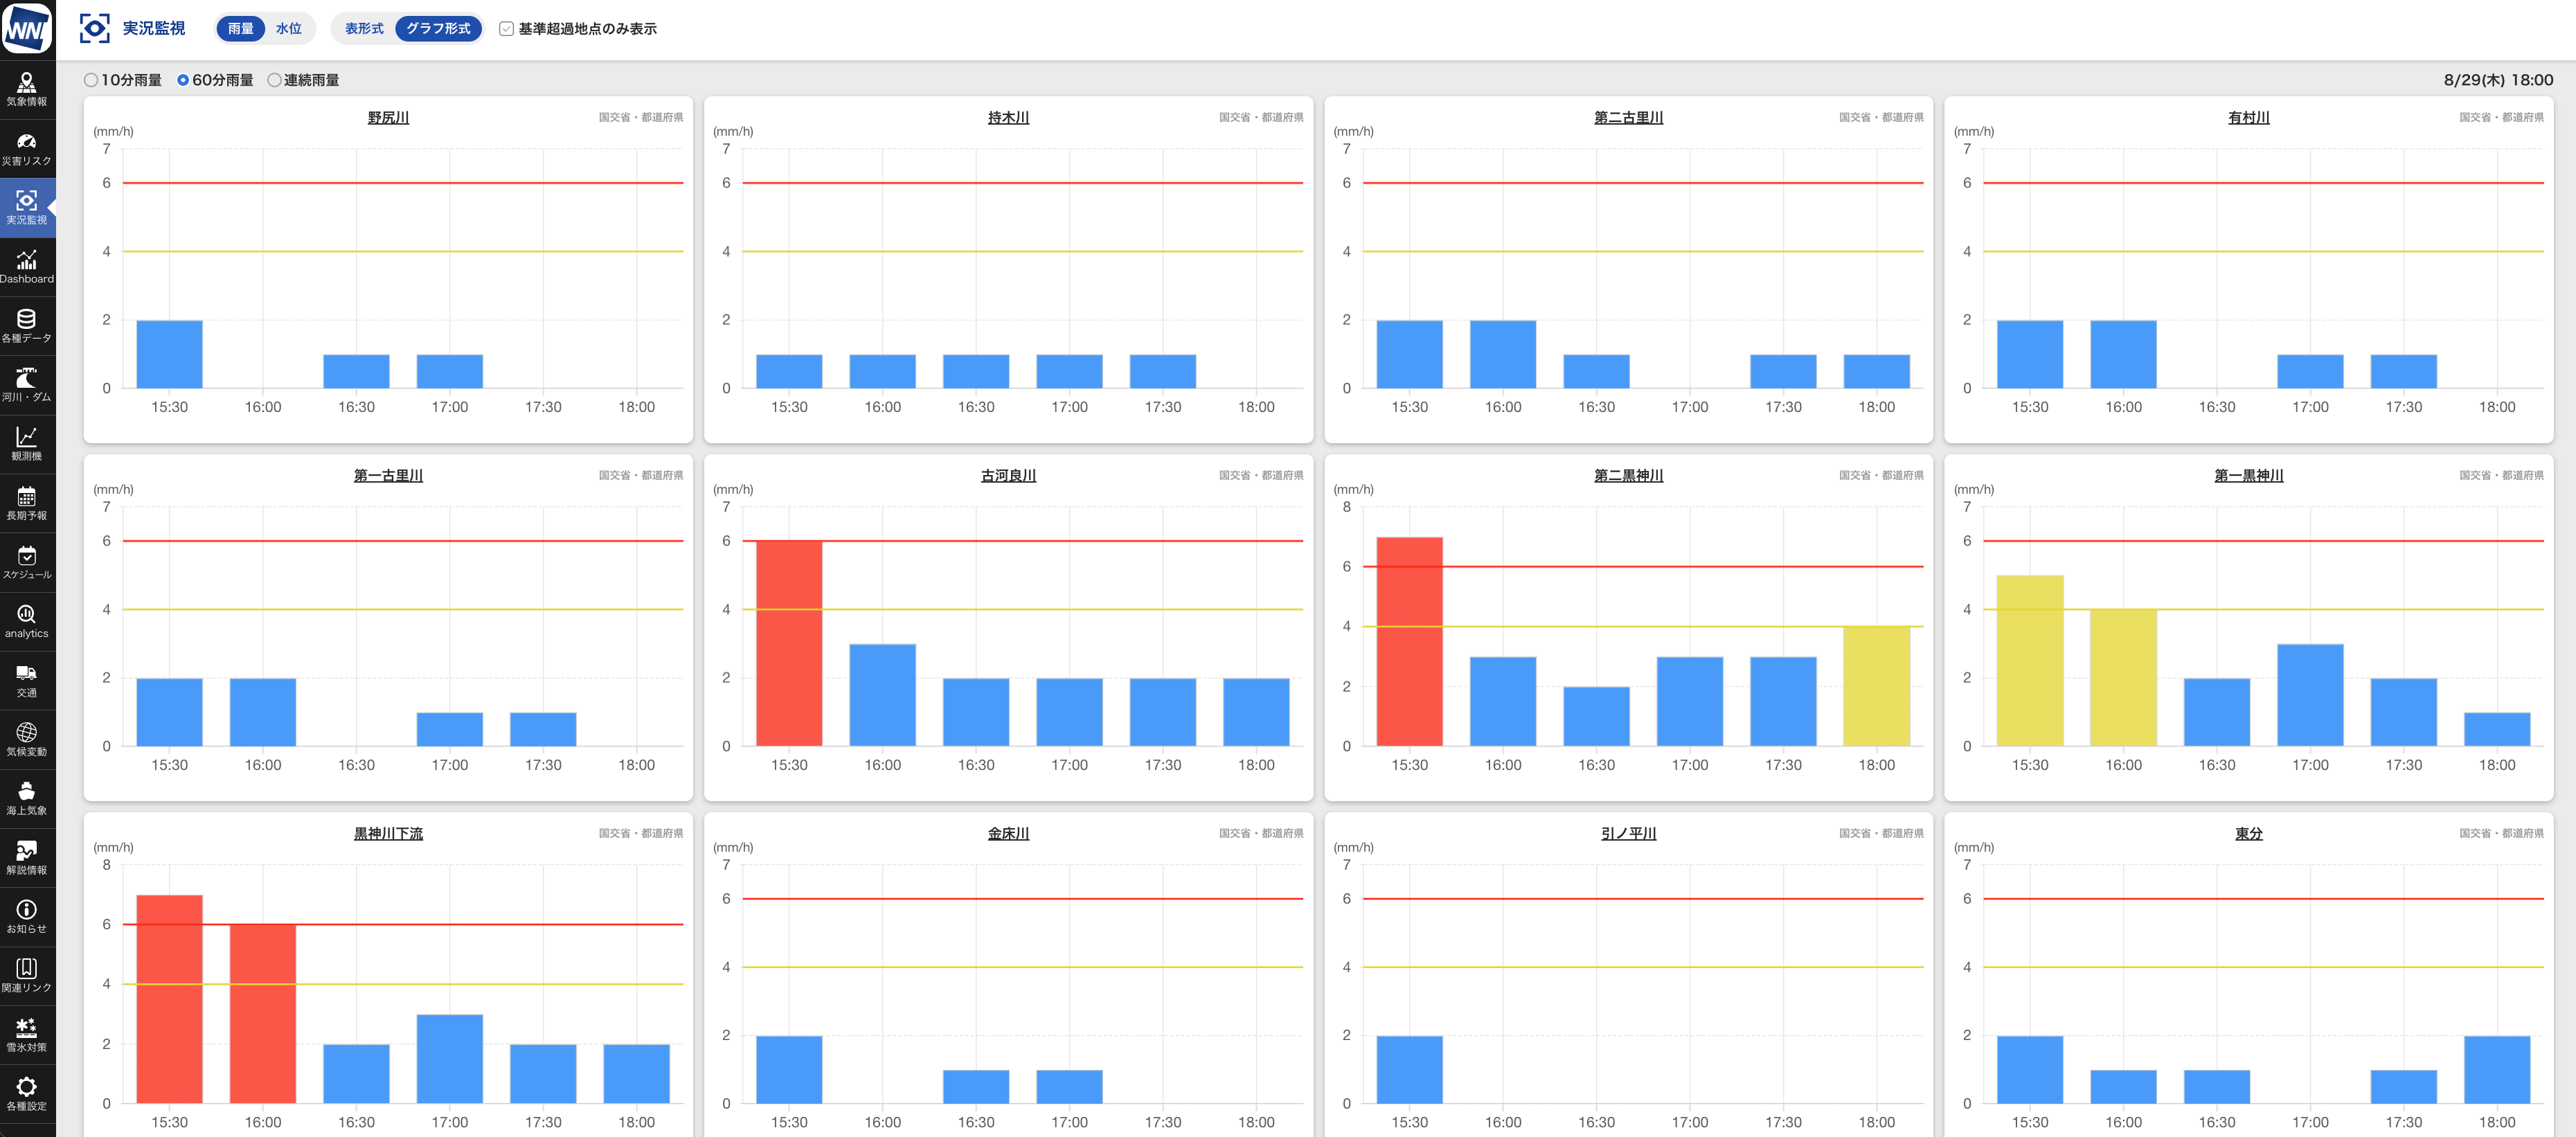Open the 気象情報 sidebar icon
This screenshot has width=2576, height=1137.
pyautogui.click(x=27, y=88)
